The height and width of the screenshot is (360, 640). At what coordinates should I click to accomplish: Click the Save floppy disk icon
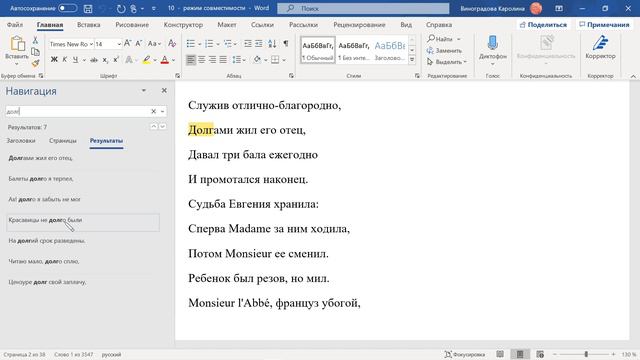tap(88, 8)
